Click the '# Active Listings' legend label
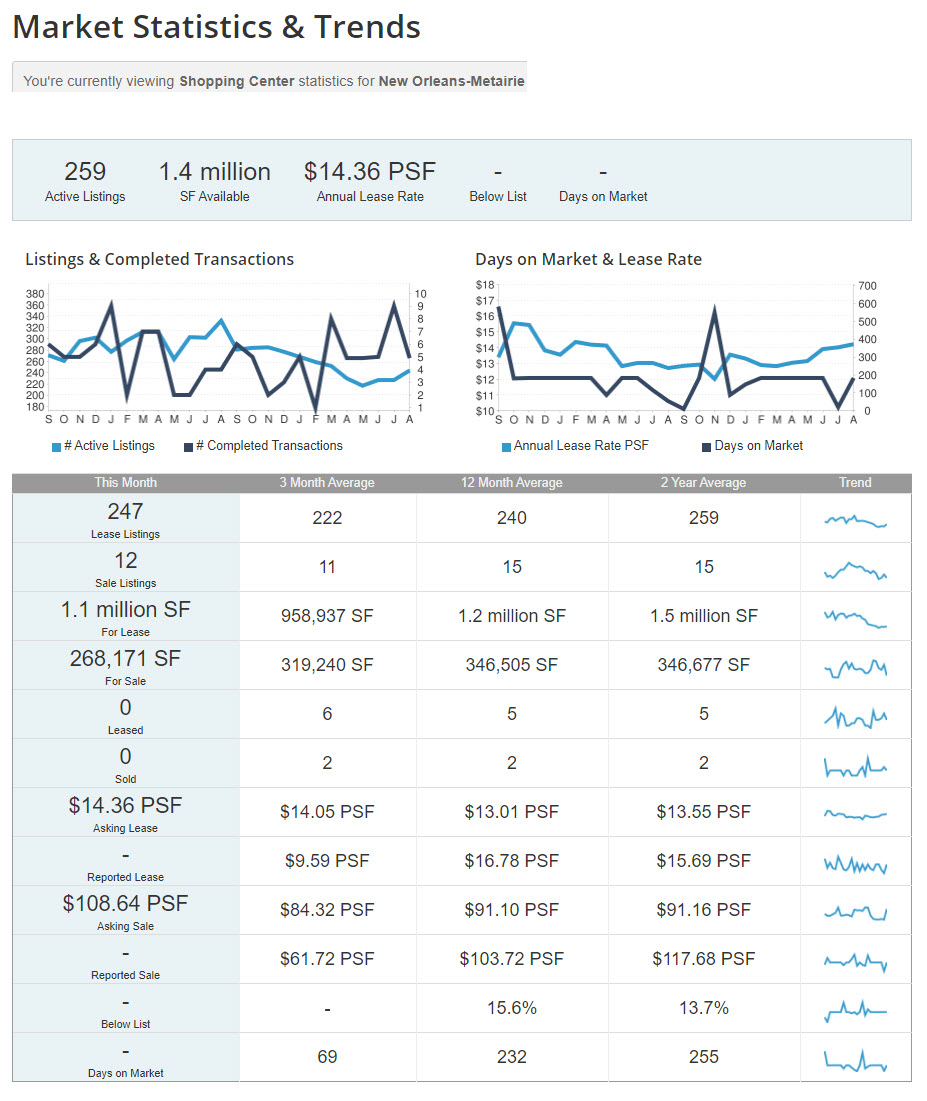Viewport: 927px width, 1101px height. 110,446
